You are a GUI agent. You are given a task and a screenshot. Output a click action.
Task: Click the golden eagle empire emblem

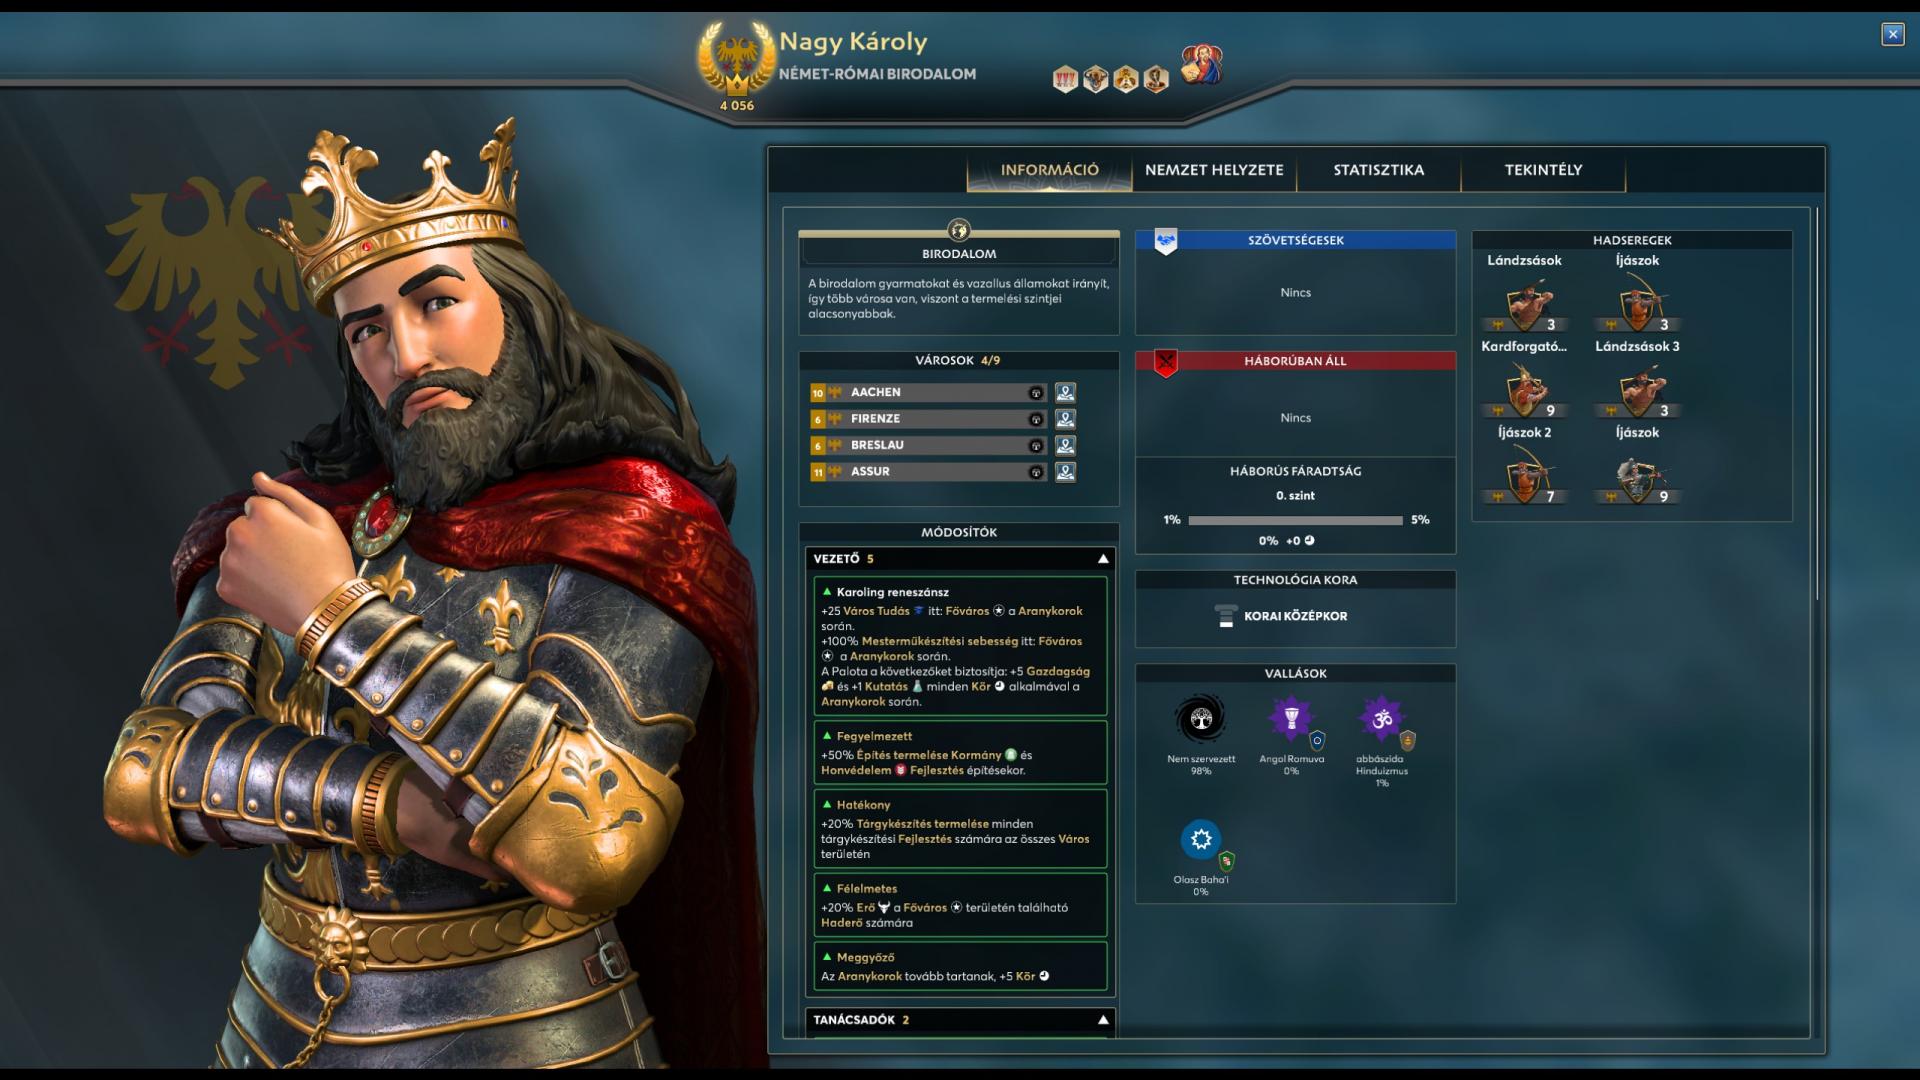(x=737, y=57)
